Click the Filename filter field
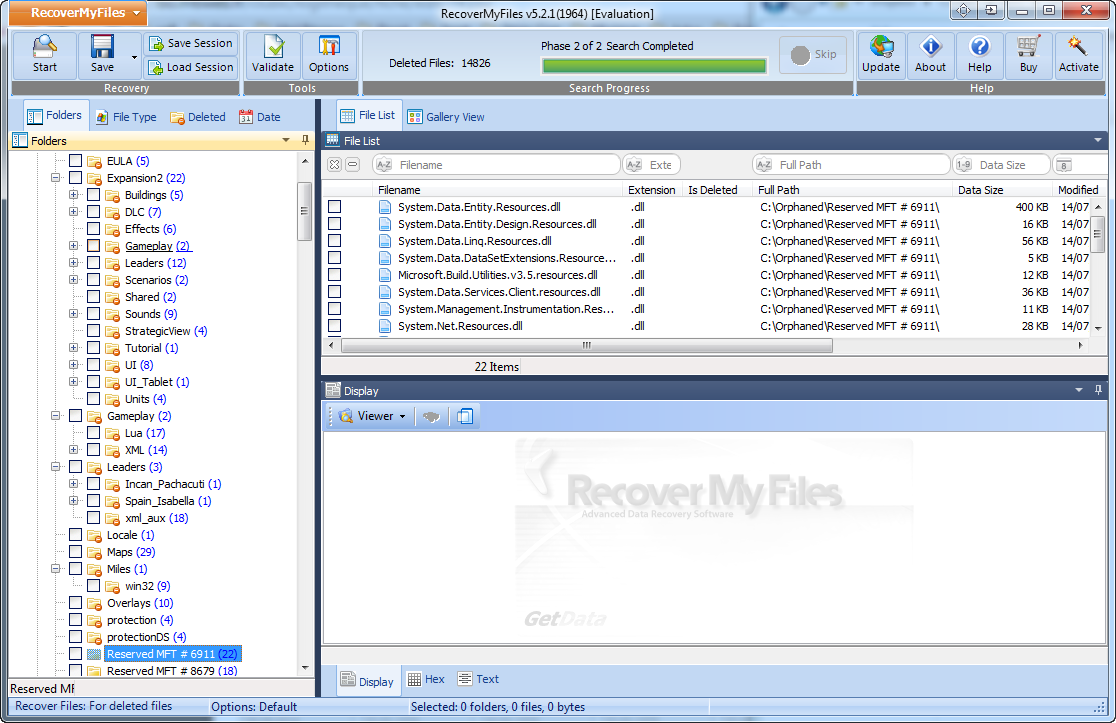1116x723 pixels. [497, 165]
